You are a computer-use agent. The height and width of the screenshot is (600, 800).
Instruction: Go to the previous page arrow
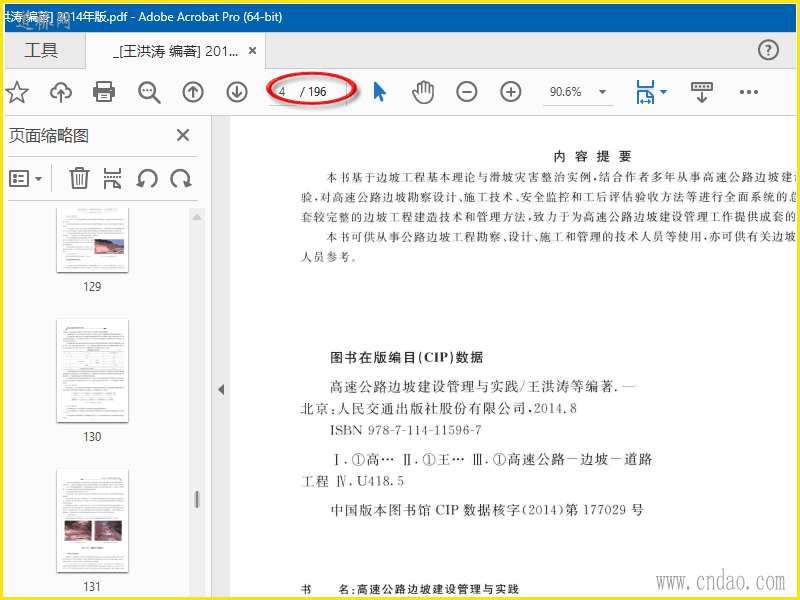coord(193,92)
